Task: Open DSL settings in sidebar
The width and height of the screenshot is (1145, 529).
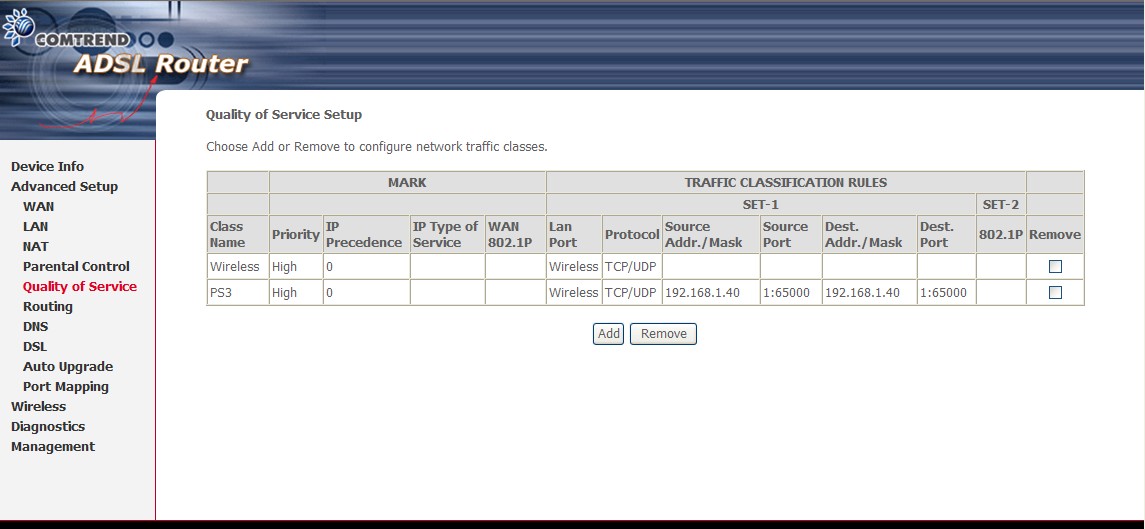Action: pos(34,347)
